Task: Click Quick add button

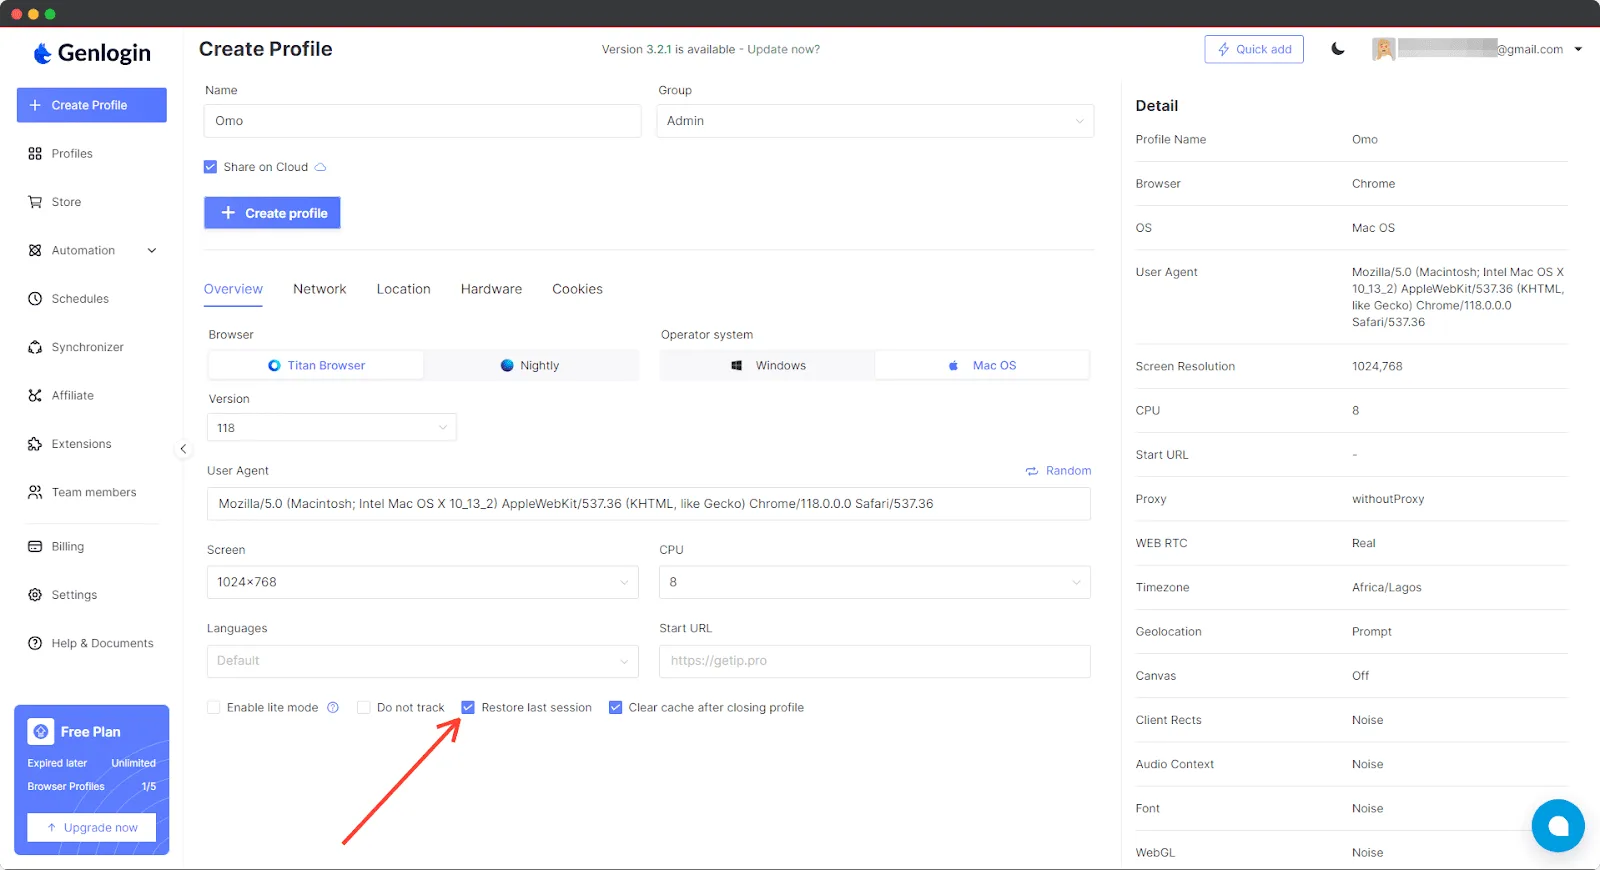Action: coord(1254,49)
